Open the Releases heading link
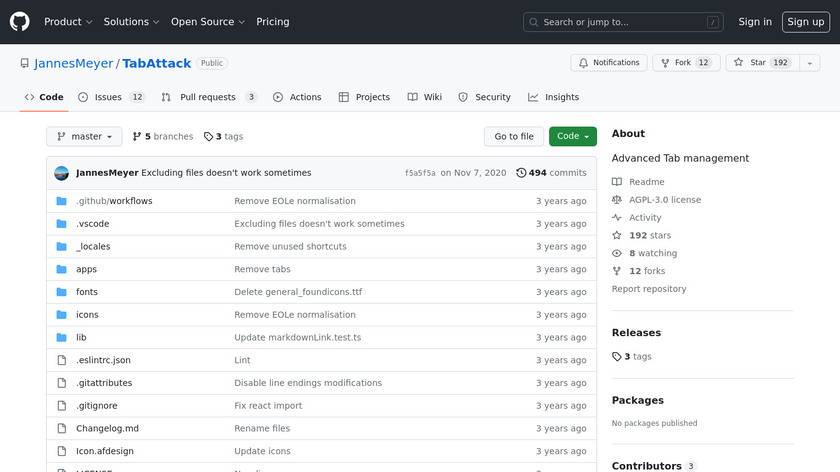840x472 pixels. point(636,333)
